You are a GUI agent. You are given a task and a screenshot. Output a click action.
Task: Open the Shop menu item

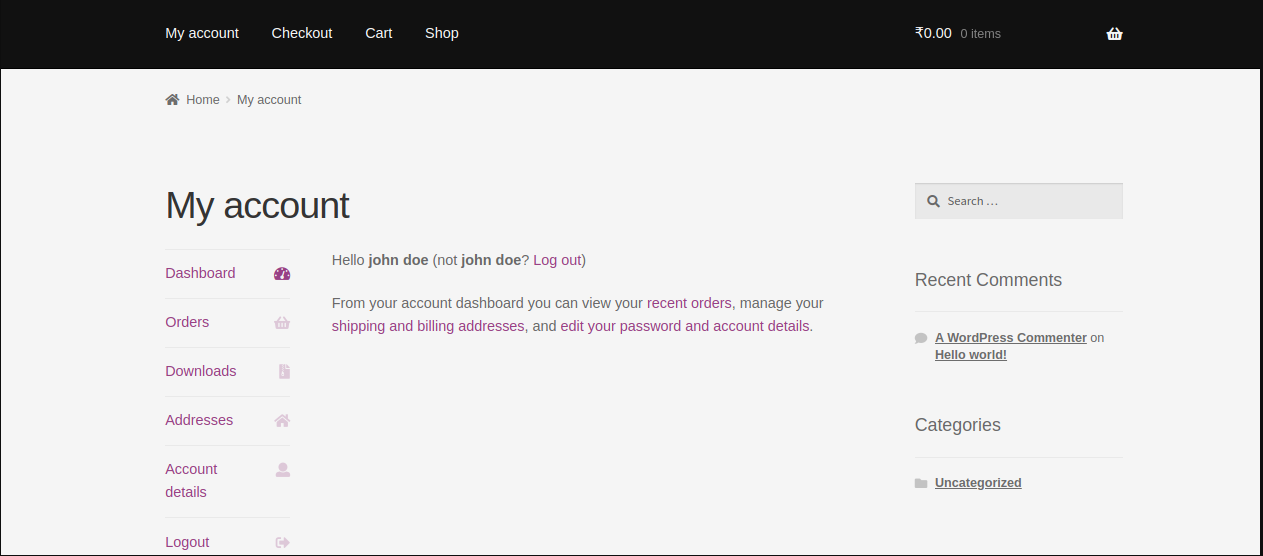pos(441,33)
